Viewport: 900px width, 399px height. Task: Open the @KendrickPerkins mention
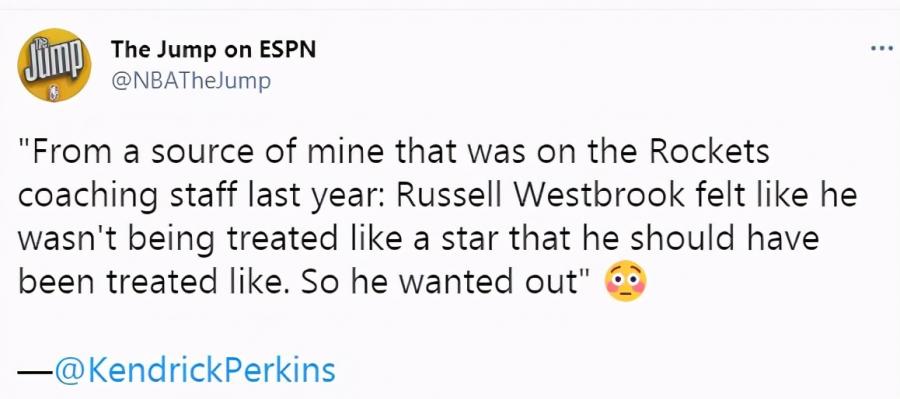[x=195, y=370]
